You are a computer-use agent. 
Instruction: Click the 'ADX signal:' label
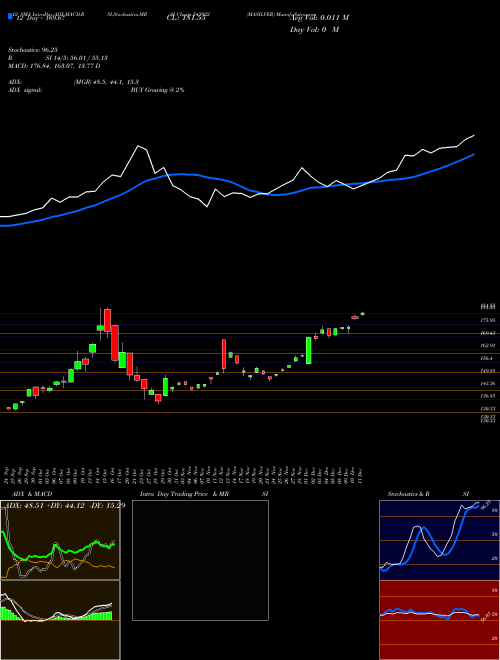[x=25, y=90]
